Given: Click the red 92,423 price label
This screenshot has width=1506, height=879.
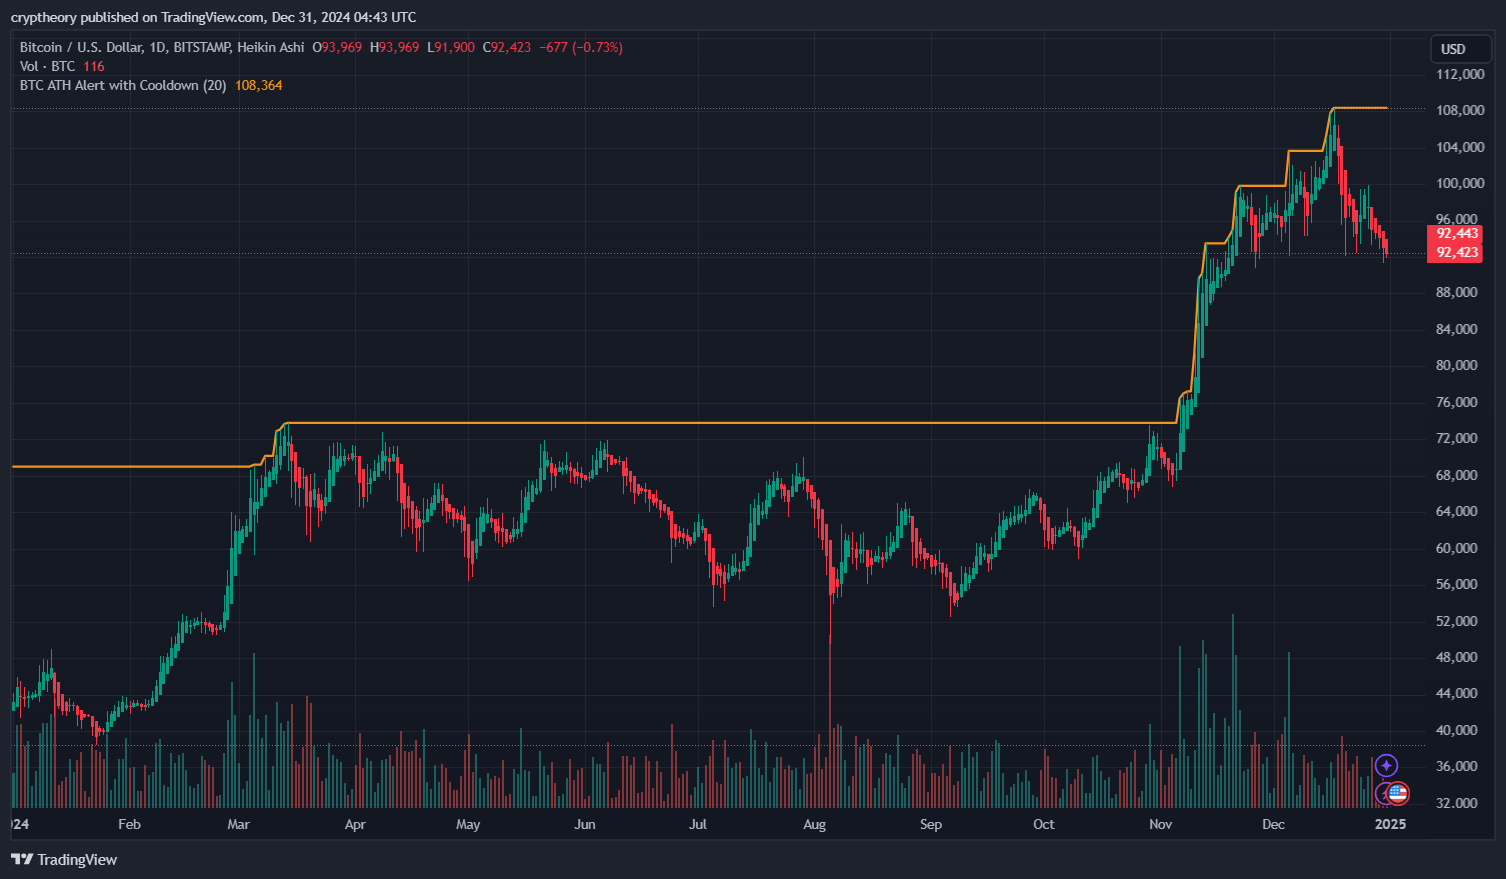Looking at the screenshot, I should point(1455,252).
